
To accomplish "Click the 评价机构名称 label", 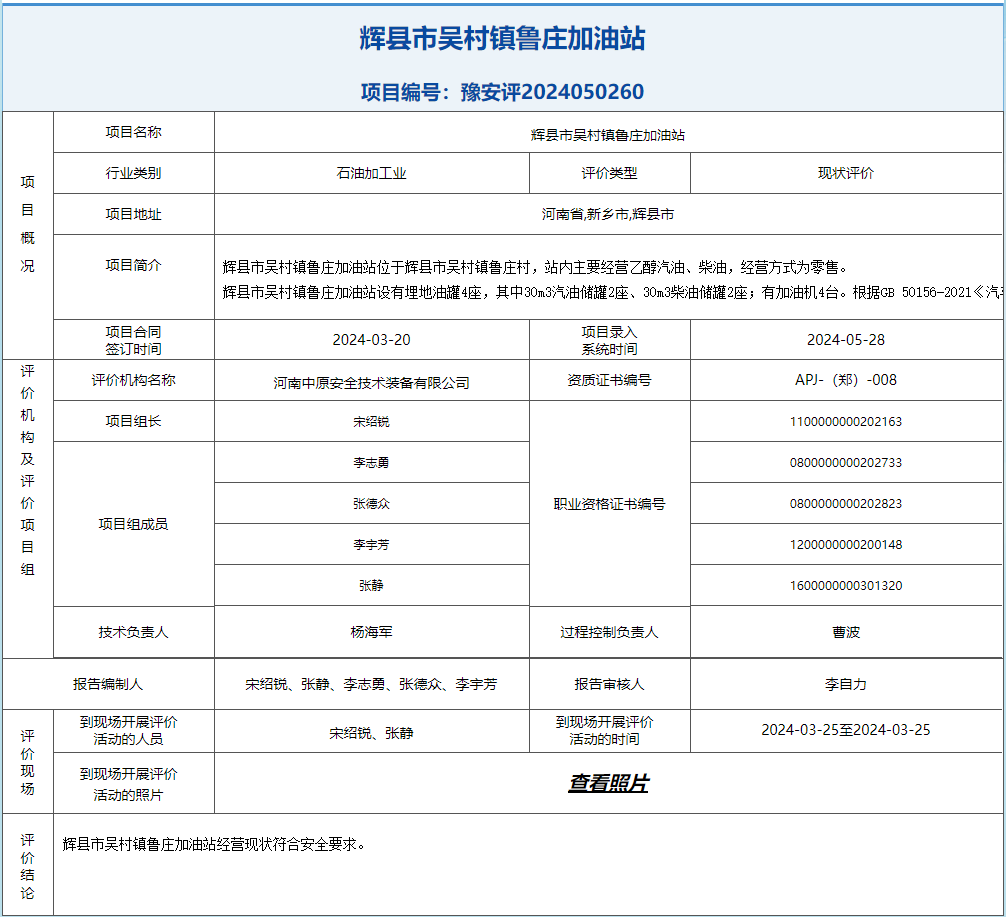I will (133, 380).
